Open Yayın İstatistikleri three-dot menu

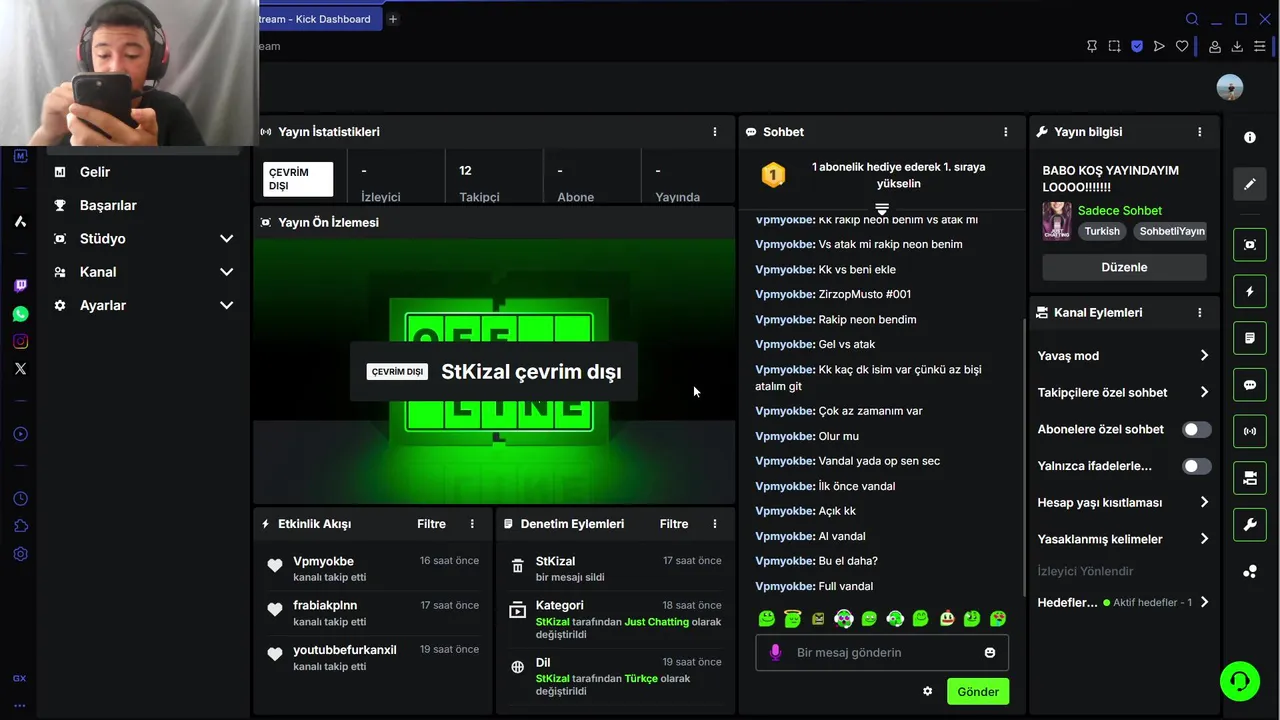tap(714, 132)
